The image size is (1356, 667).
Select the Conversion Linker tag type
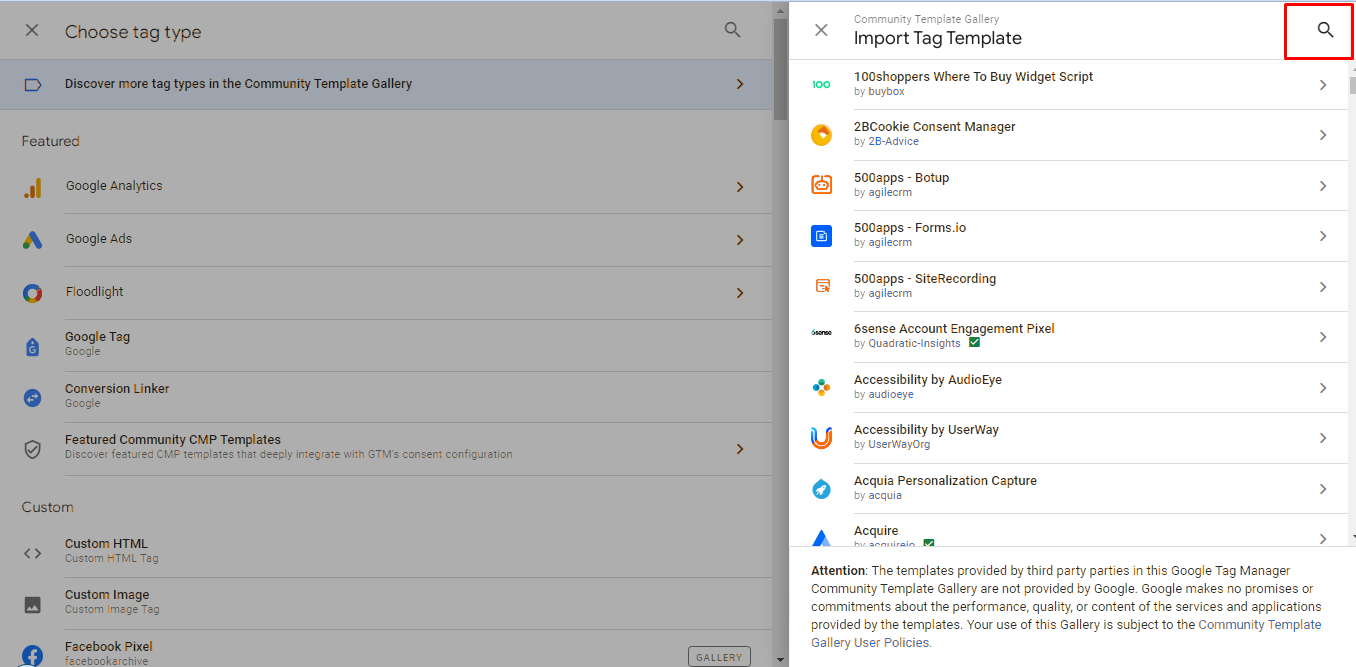coord(386,397)
